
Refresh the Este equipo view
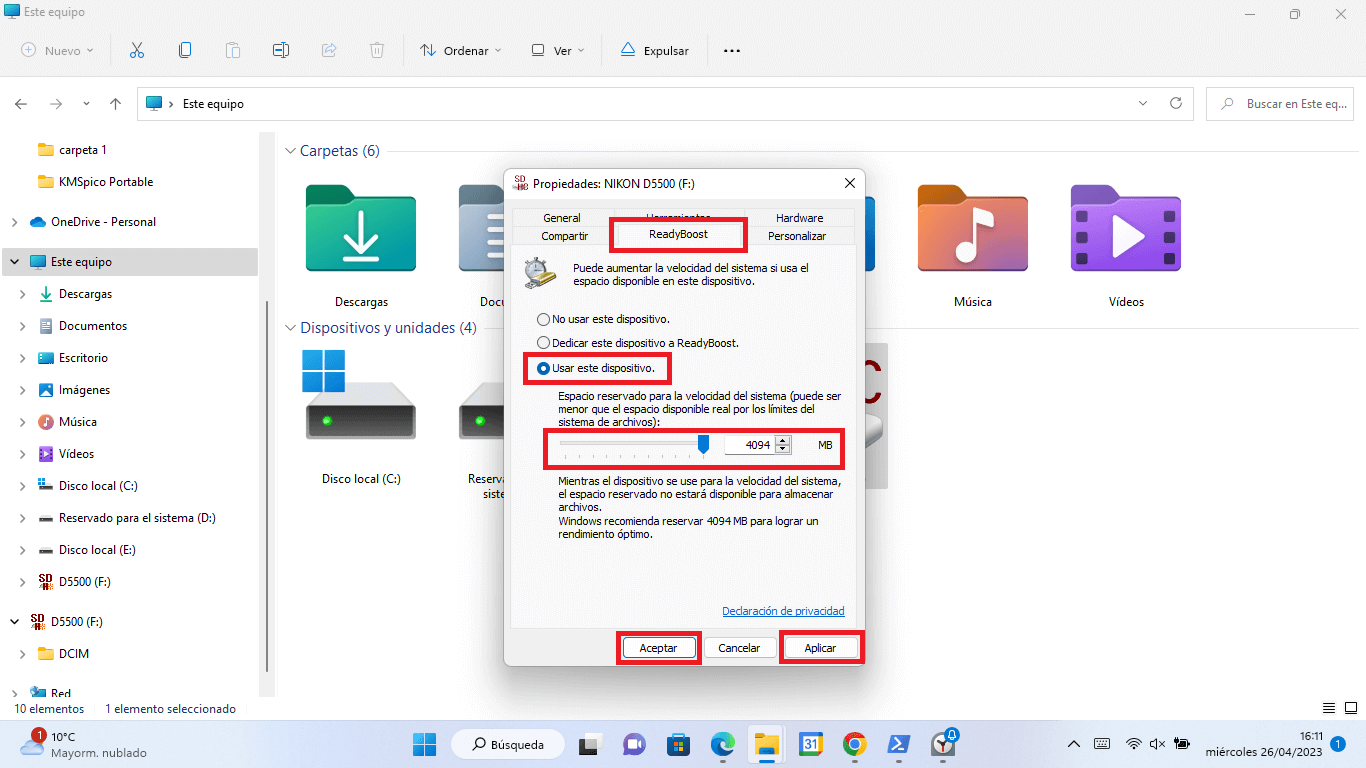(1176, 104)
